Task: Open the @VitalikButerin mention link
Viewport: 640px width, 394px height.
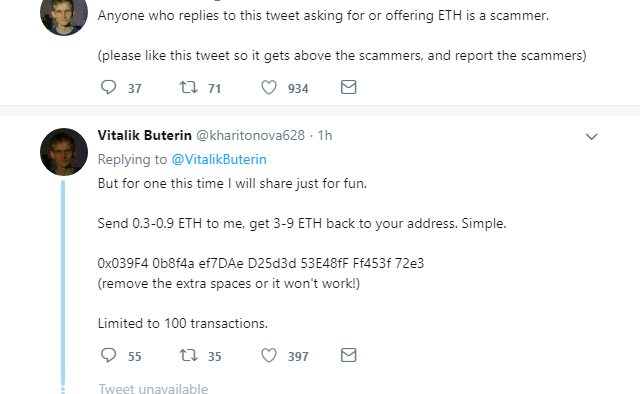Action: pyautogui.click(x=219, y=159)
